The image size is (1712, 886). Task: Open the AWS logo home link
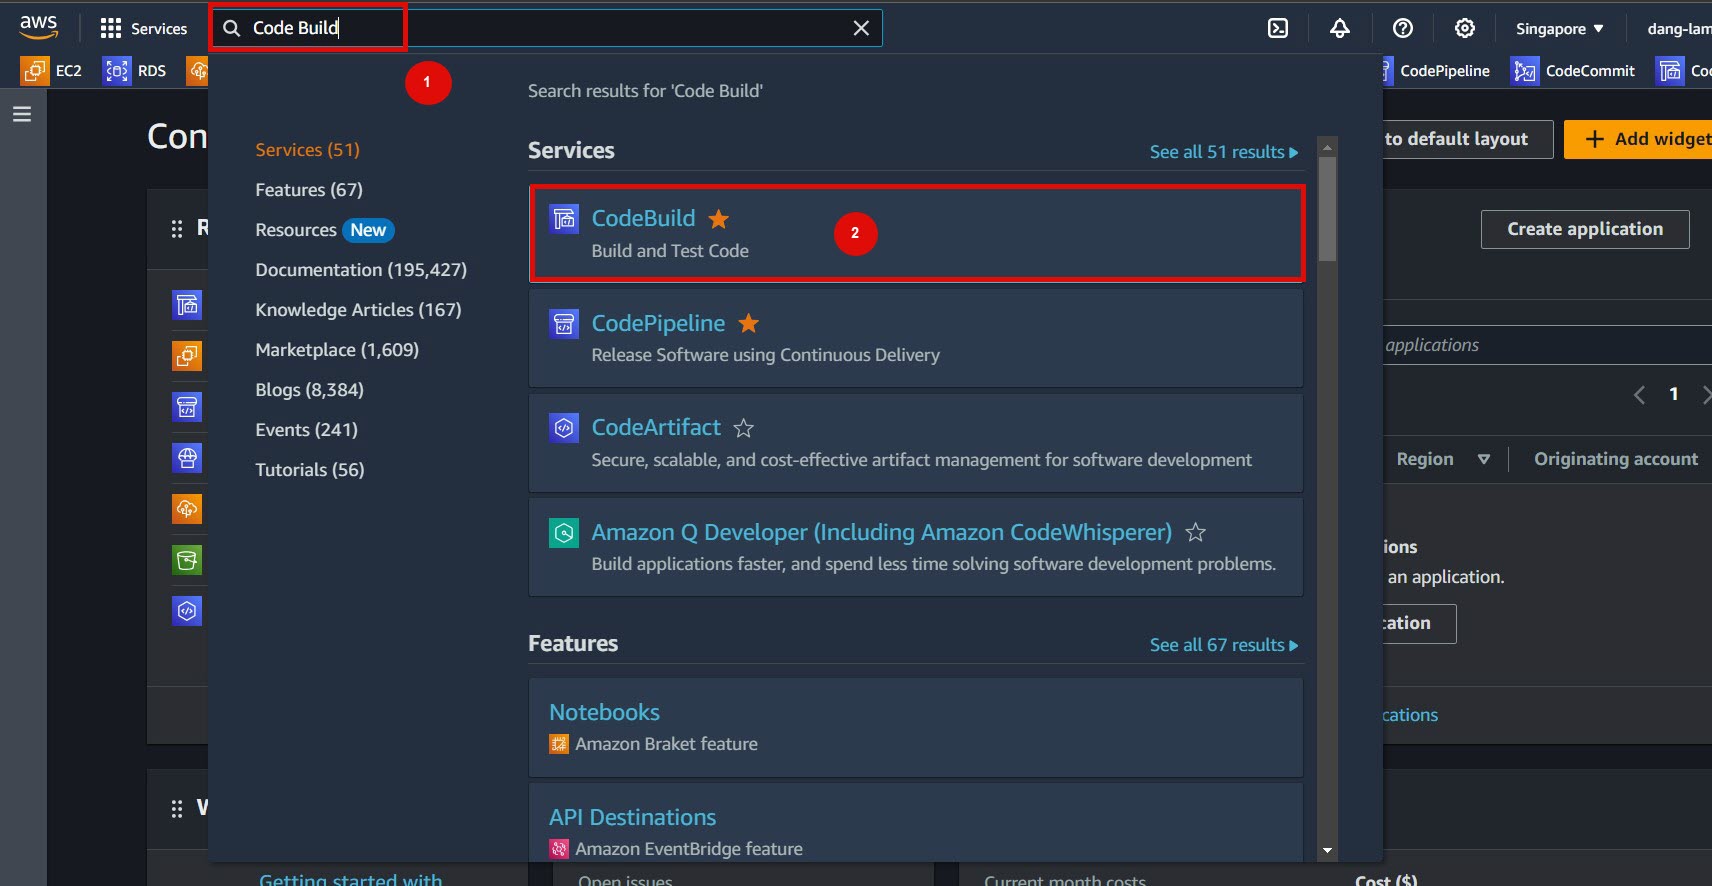click(38, 27)
